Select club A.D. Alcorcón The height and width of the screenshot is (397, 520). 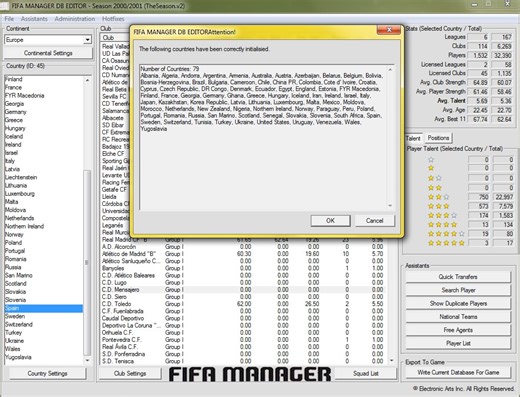pyautogui.click(x=243, y=247)
